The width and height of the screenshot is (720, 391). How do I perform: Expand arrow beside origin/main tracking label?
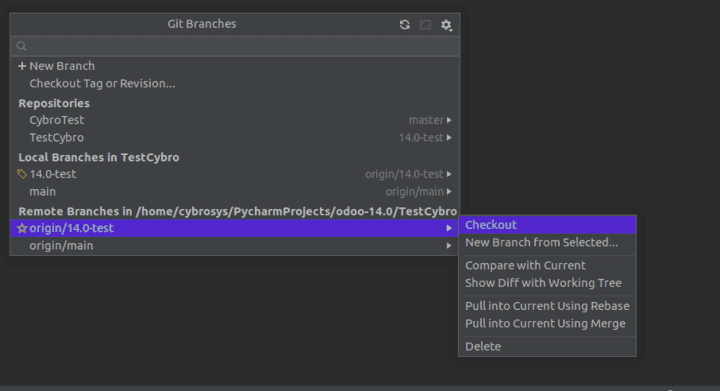449,191
